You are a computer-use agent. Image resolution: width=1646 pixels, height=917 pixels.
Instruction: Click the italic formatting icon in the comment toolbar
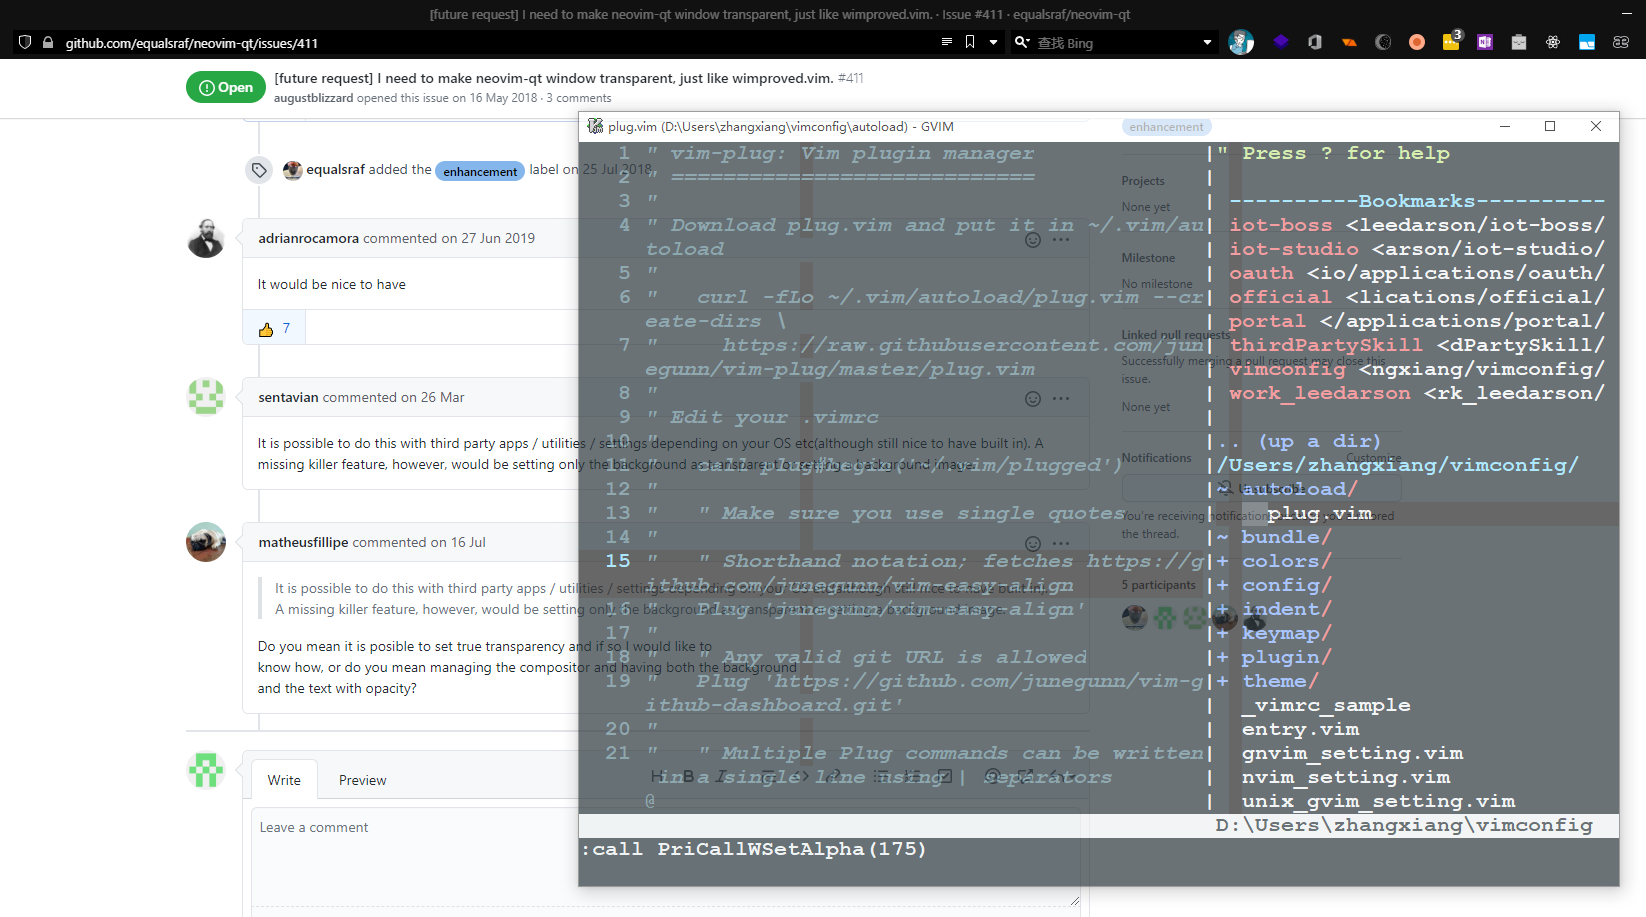[721, 778]
